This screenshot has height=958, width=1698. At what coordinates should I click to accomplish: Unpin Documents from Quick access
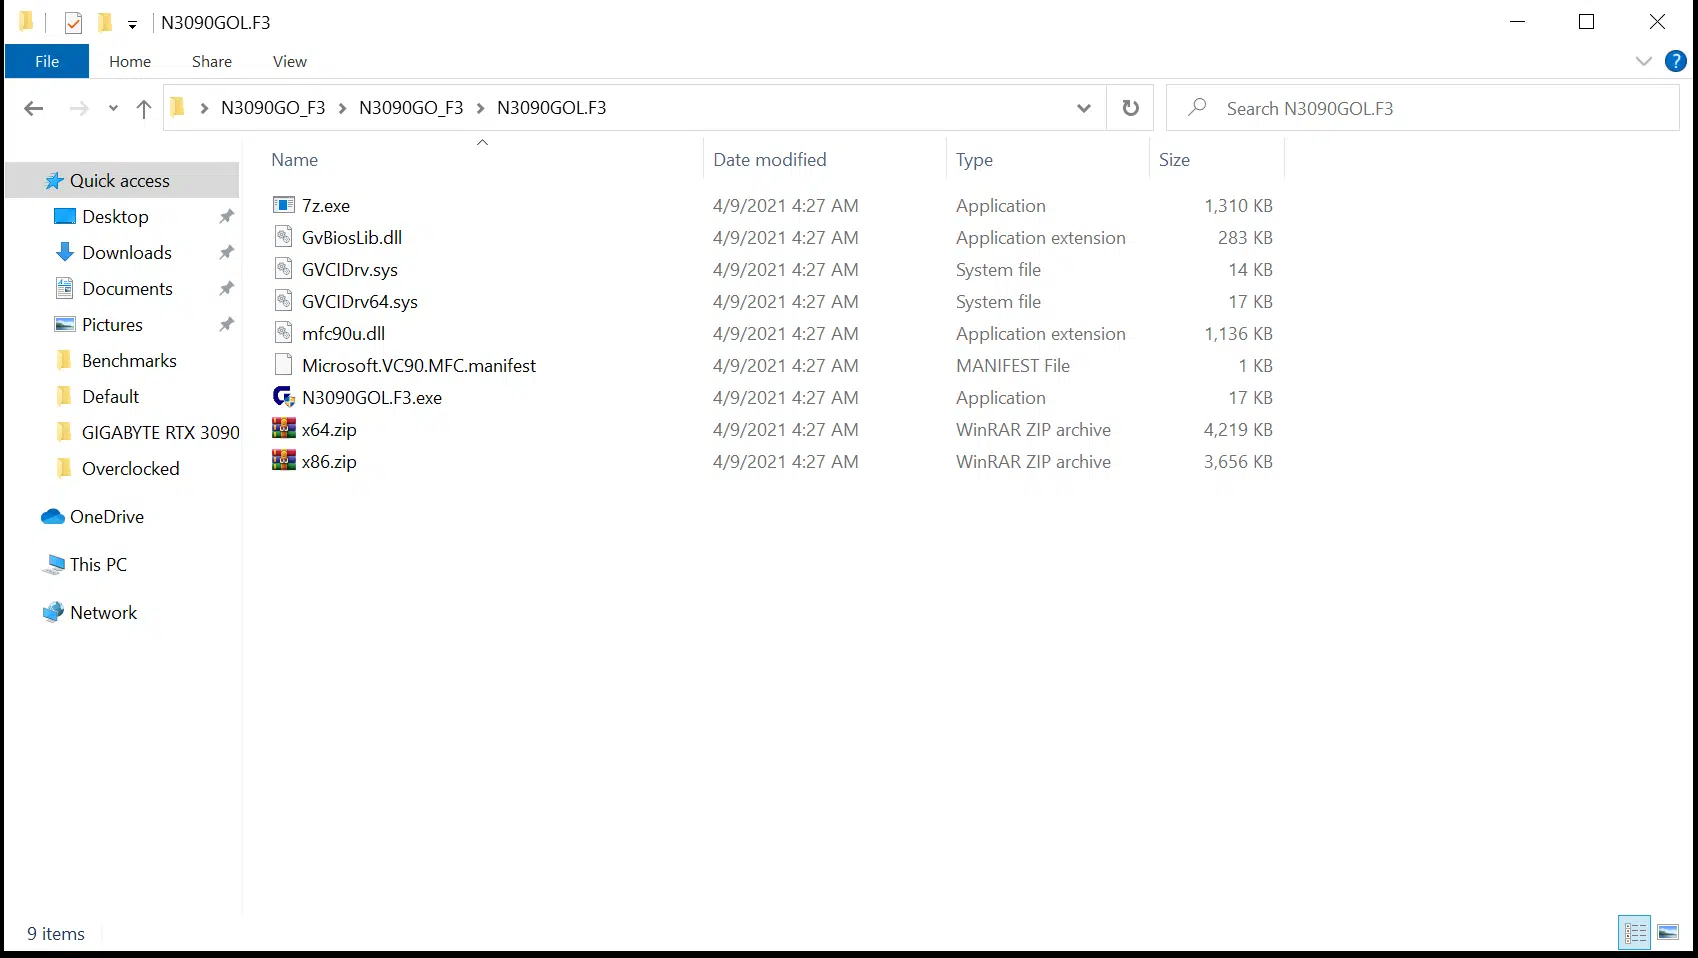coord(227,288)
